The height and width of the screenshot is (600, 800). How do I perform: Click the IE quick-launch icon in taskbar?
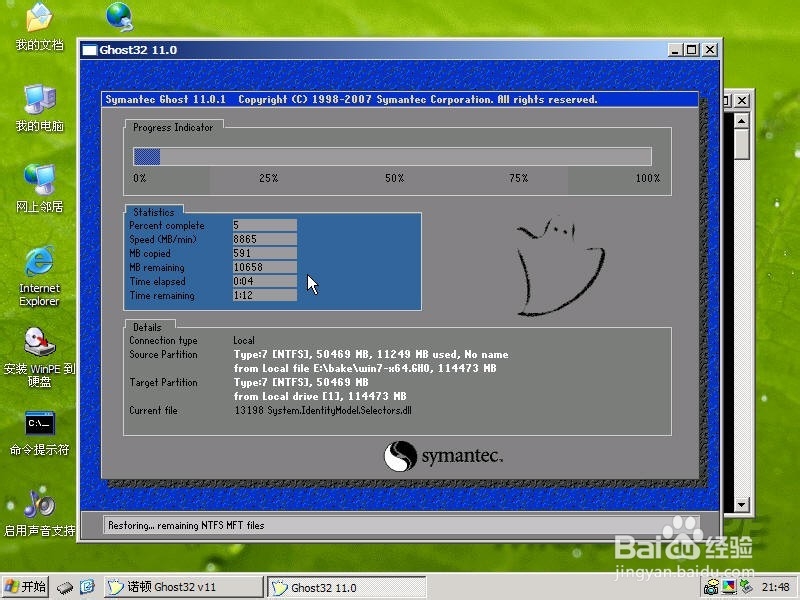tap(87, 587)
